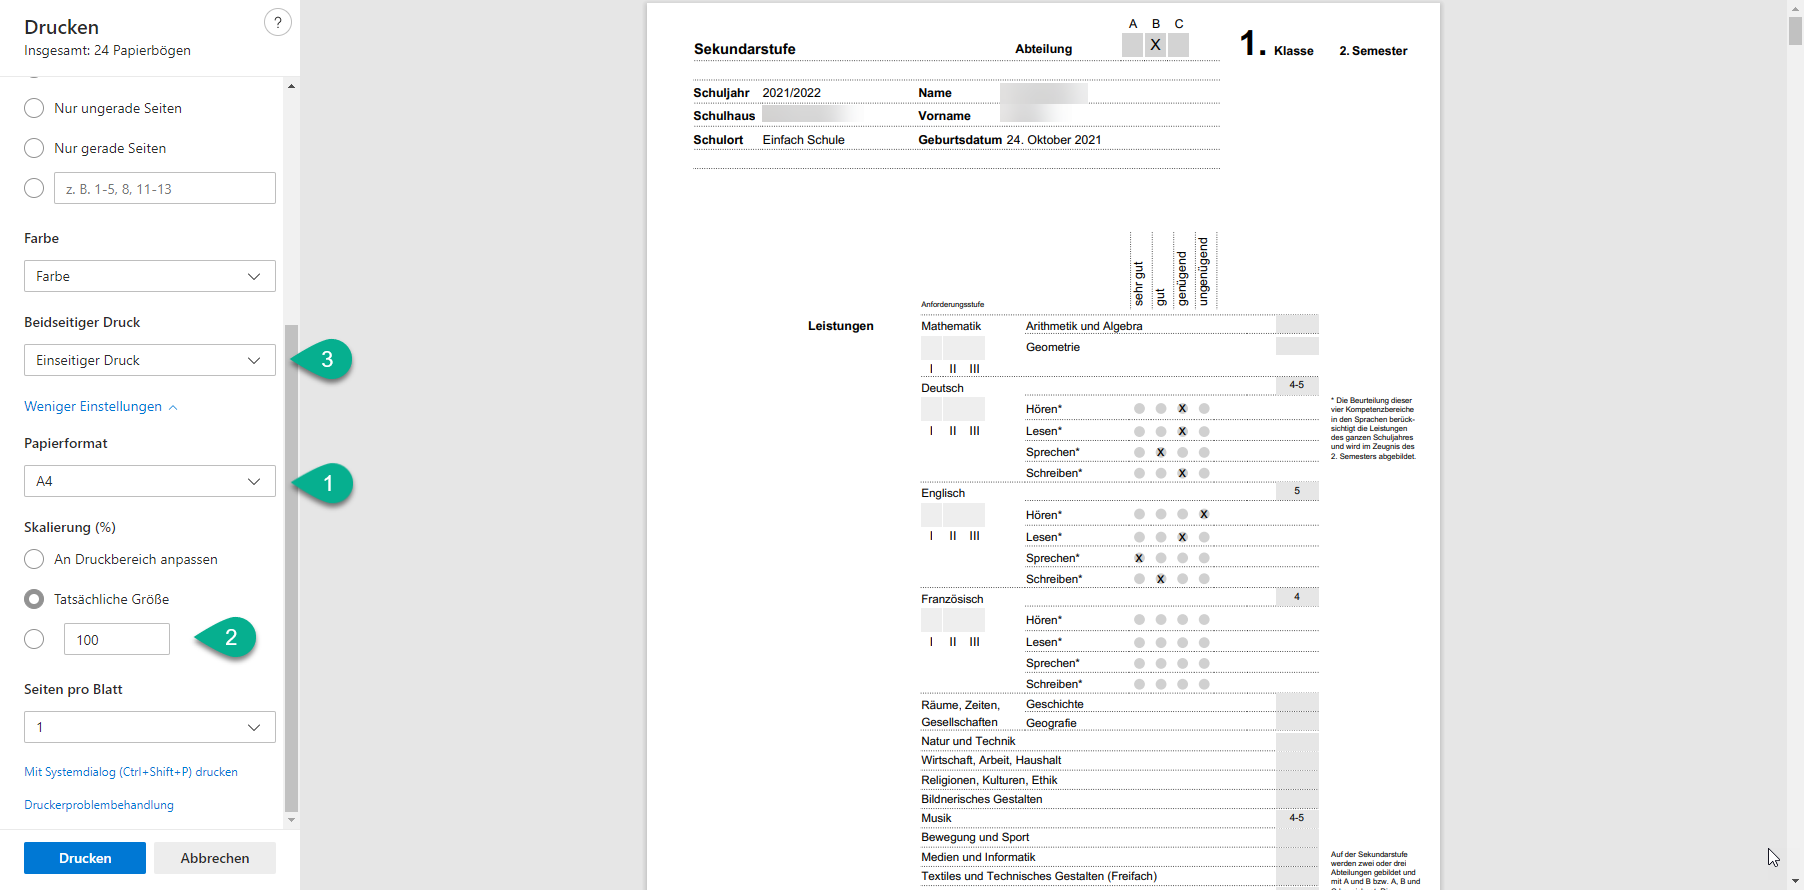Select the custom scale percentage radio button
The height and width of the screenshot is (890, 1804).
(34, 639)
